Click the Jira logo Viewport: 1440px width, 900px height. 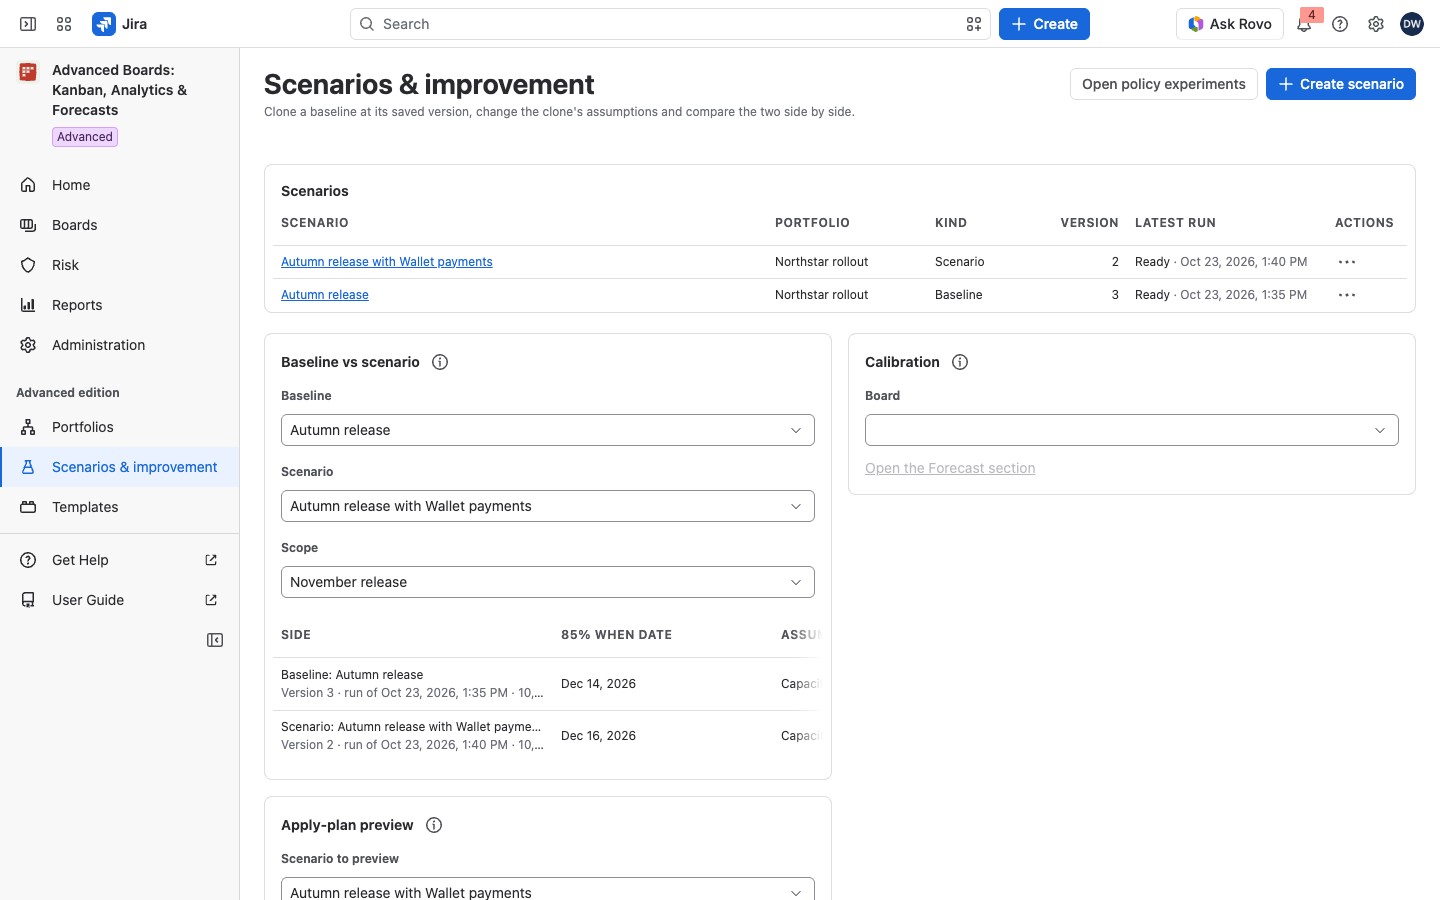[120, 24]
